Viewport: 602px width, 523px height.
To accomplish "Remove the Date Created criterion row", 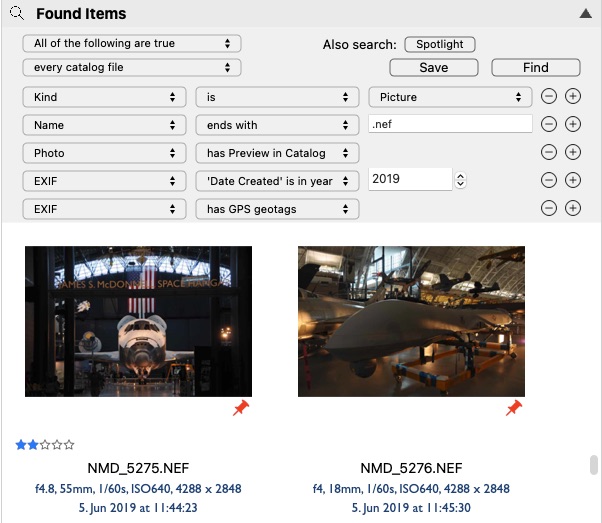I will point(549,180).
